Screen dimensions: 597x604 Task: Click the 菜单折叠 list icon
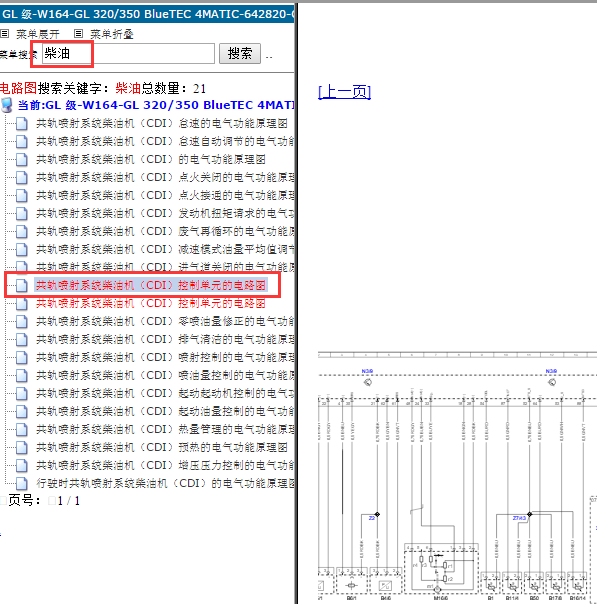point(78,34)
